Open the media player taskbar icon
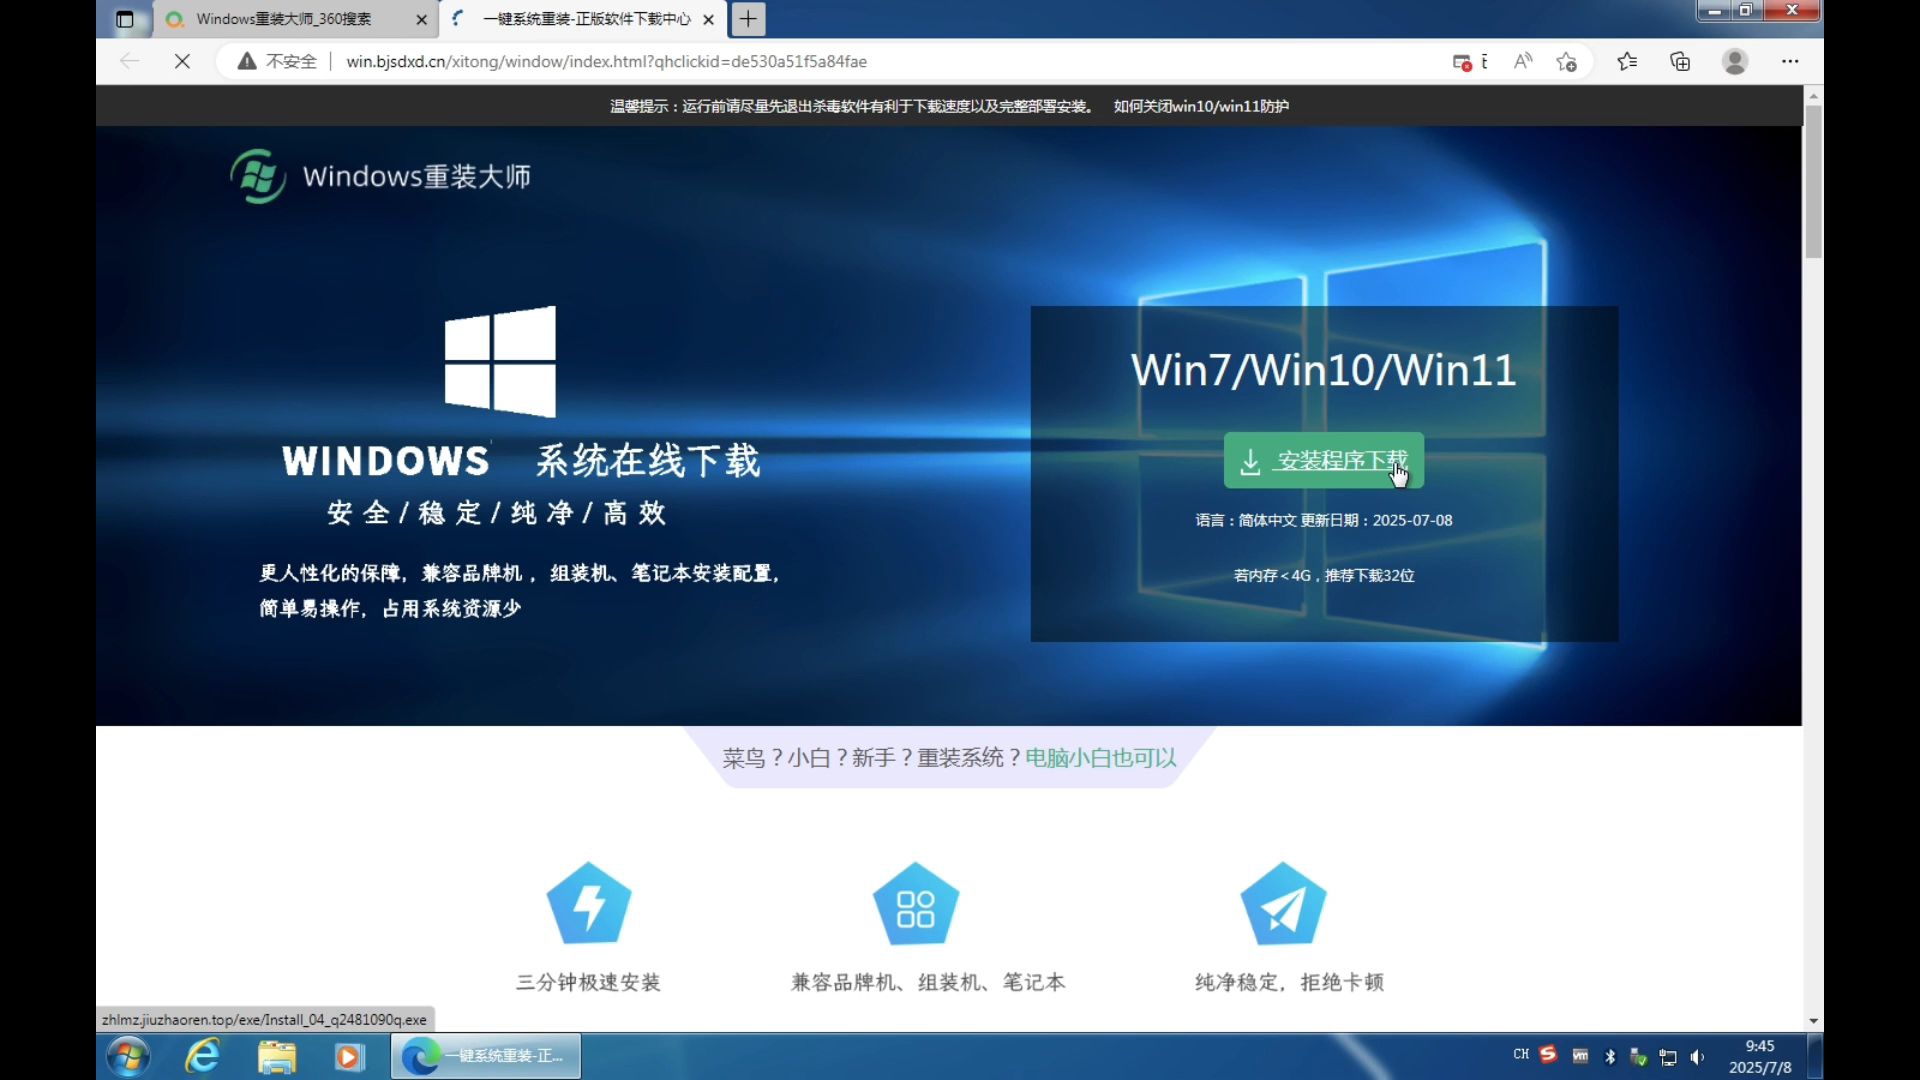The width and height of the screenshot is (1920, 1080). (349, 1056)
